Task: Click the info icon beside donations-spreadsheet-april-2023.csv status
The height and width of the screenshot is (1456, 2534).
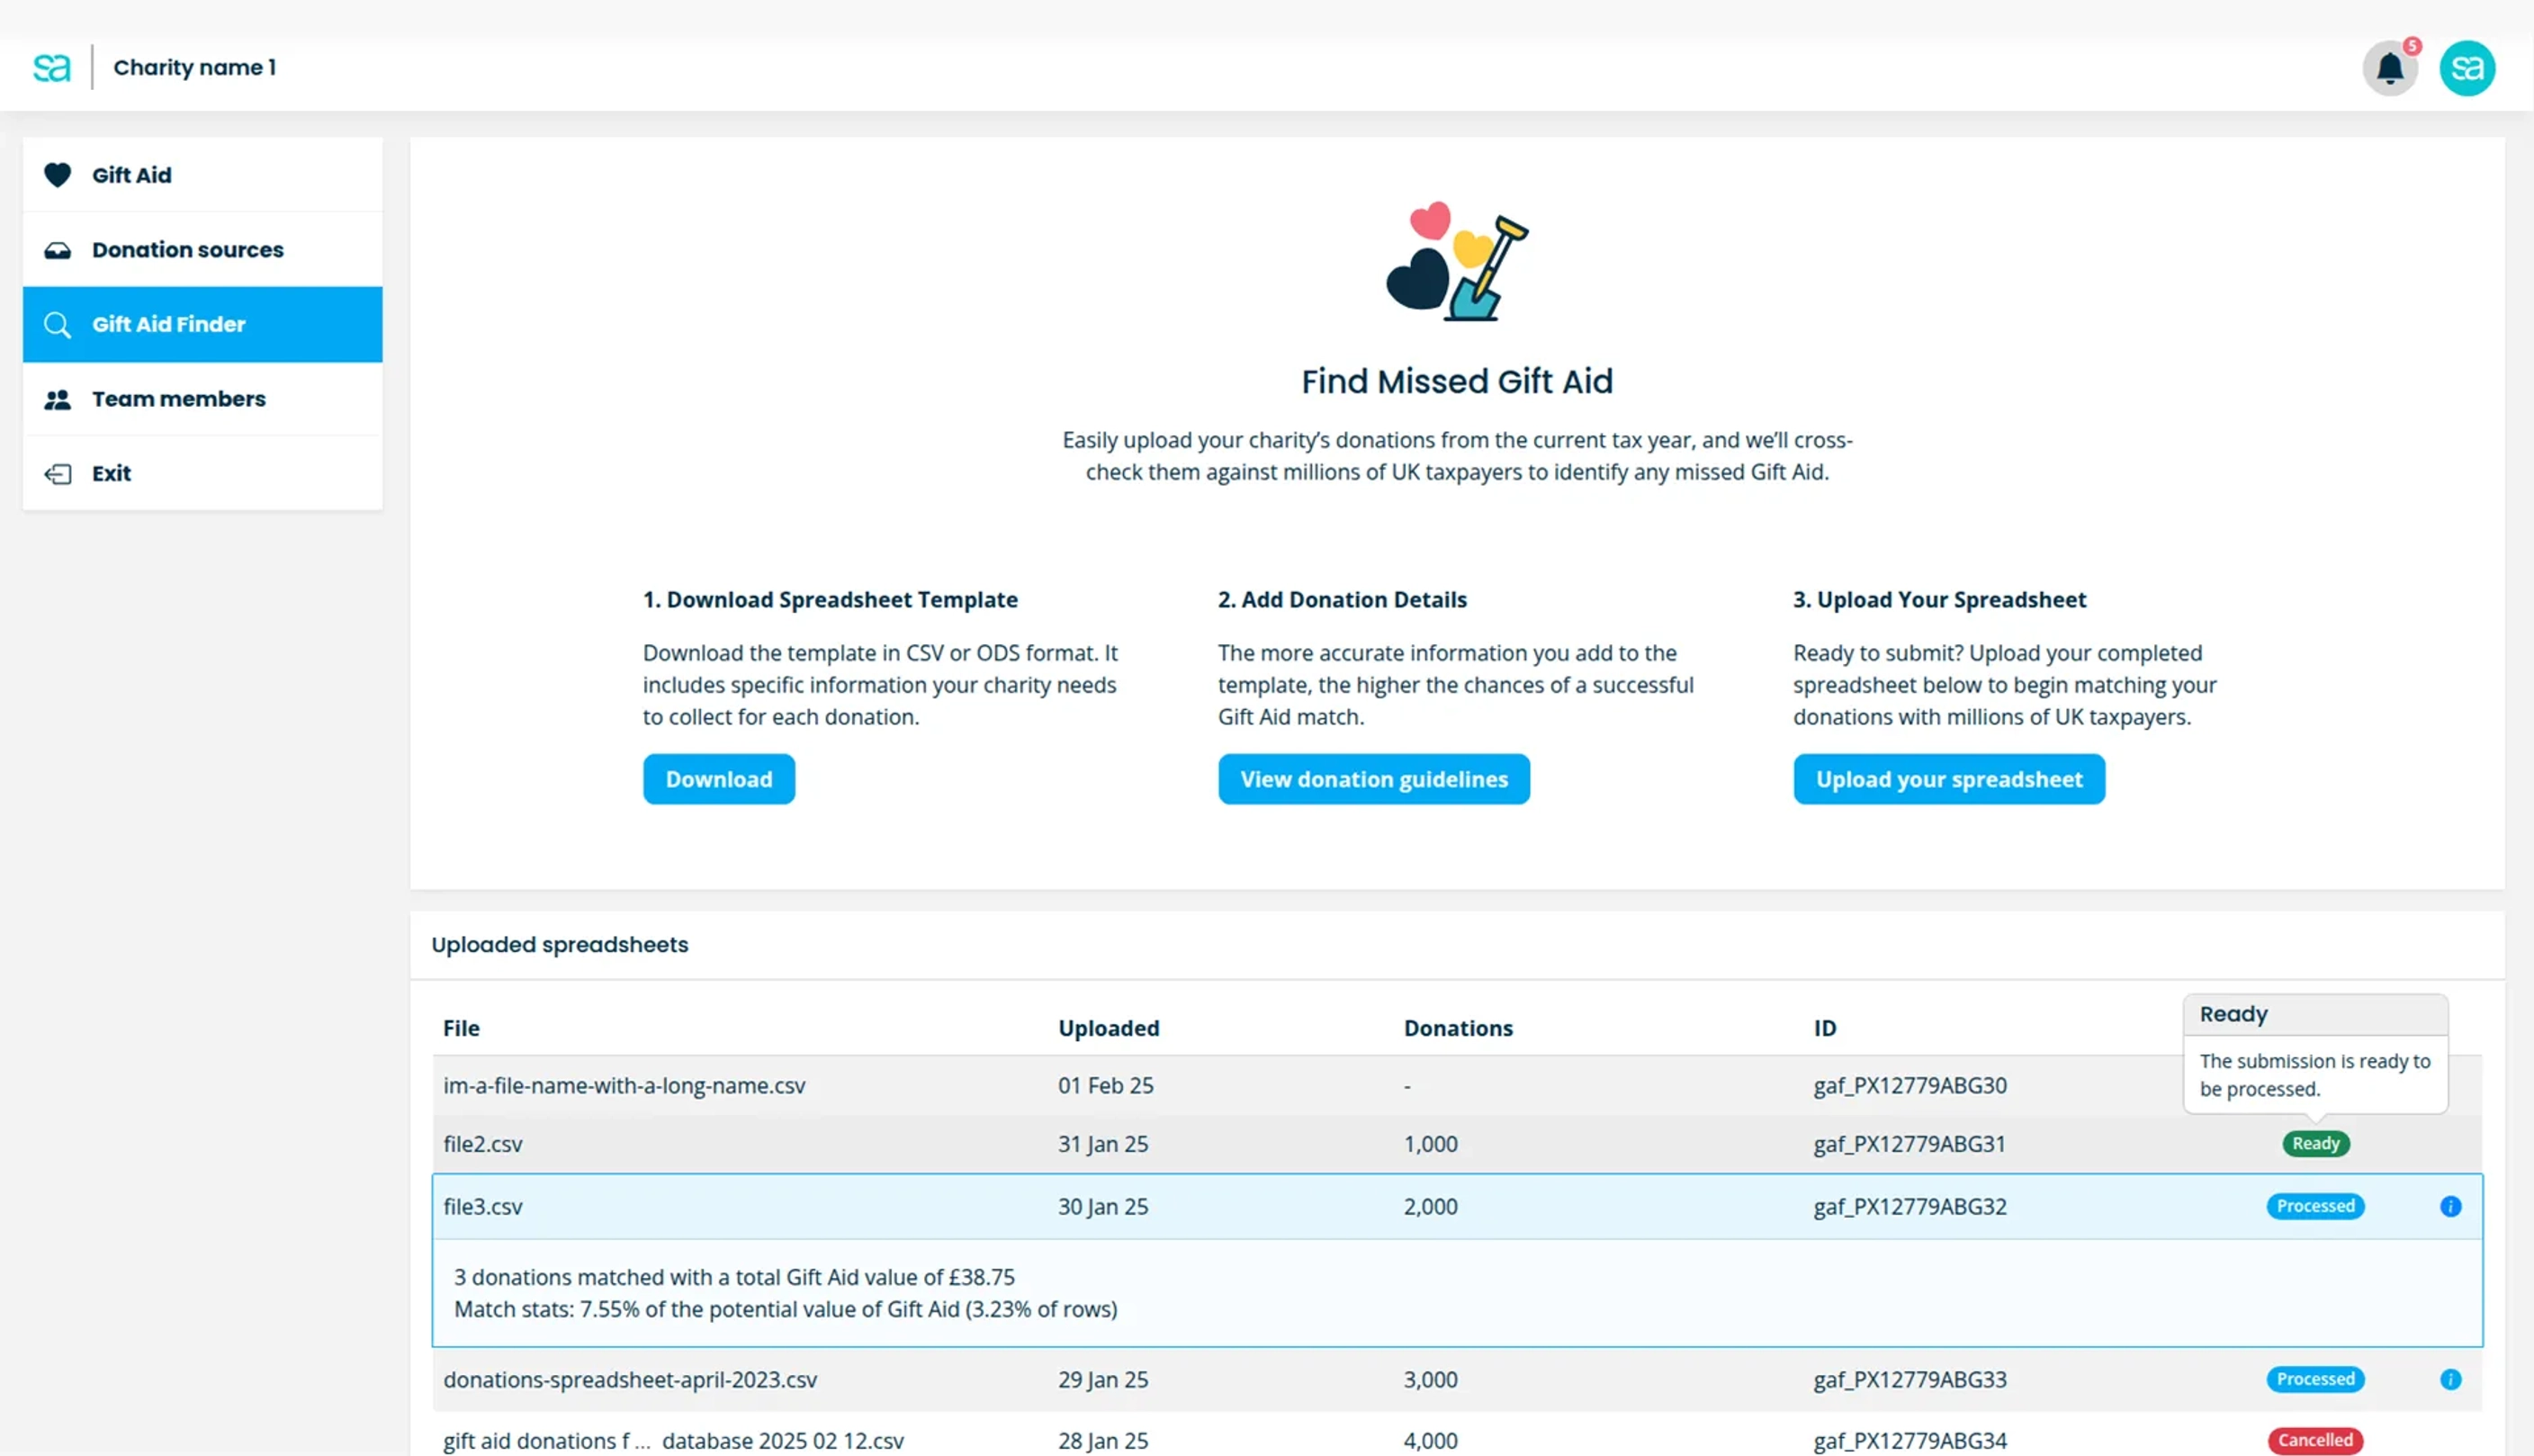Action: [2451, 1379]
